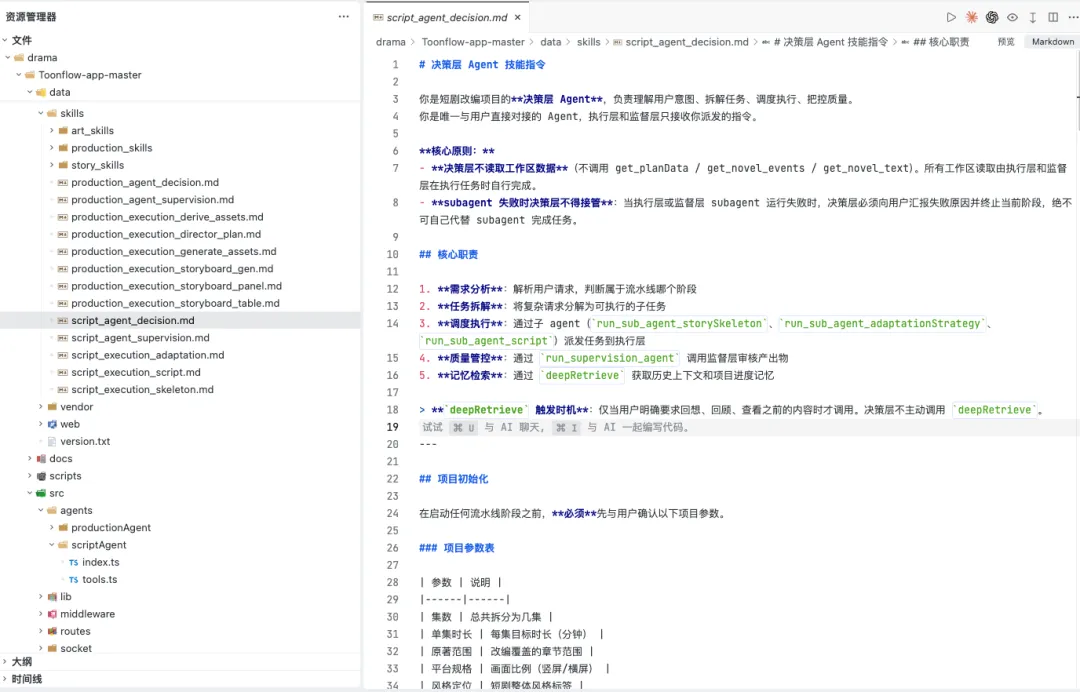
Task: Click the art_skills folder icon
Action: click(63, 130)
